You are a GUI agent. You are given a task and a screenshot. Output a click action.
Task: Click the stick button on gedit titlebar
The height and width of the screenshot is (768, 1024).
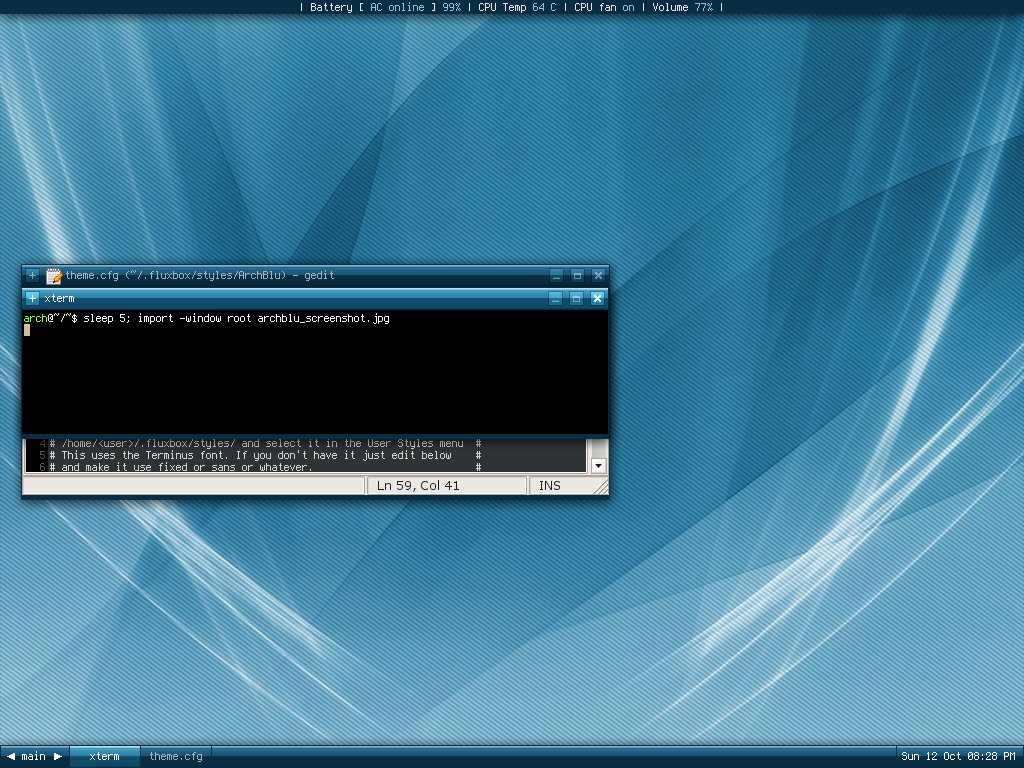click(x=32, y=276)
